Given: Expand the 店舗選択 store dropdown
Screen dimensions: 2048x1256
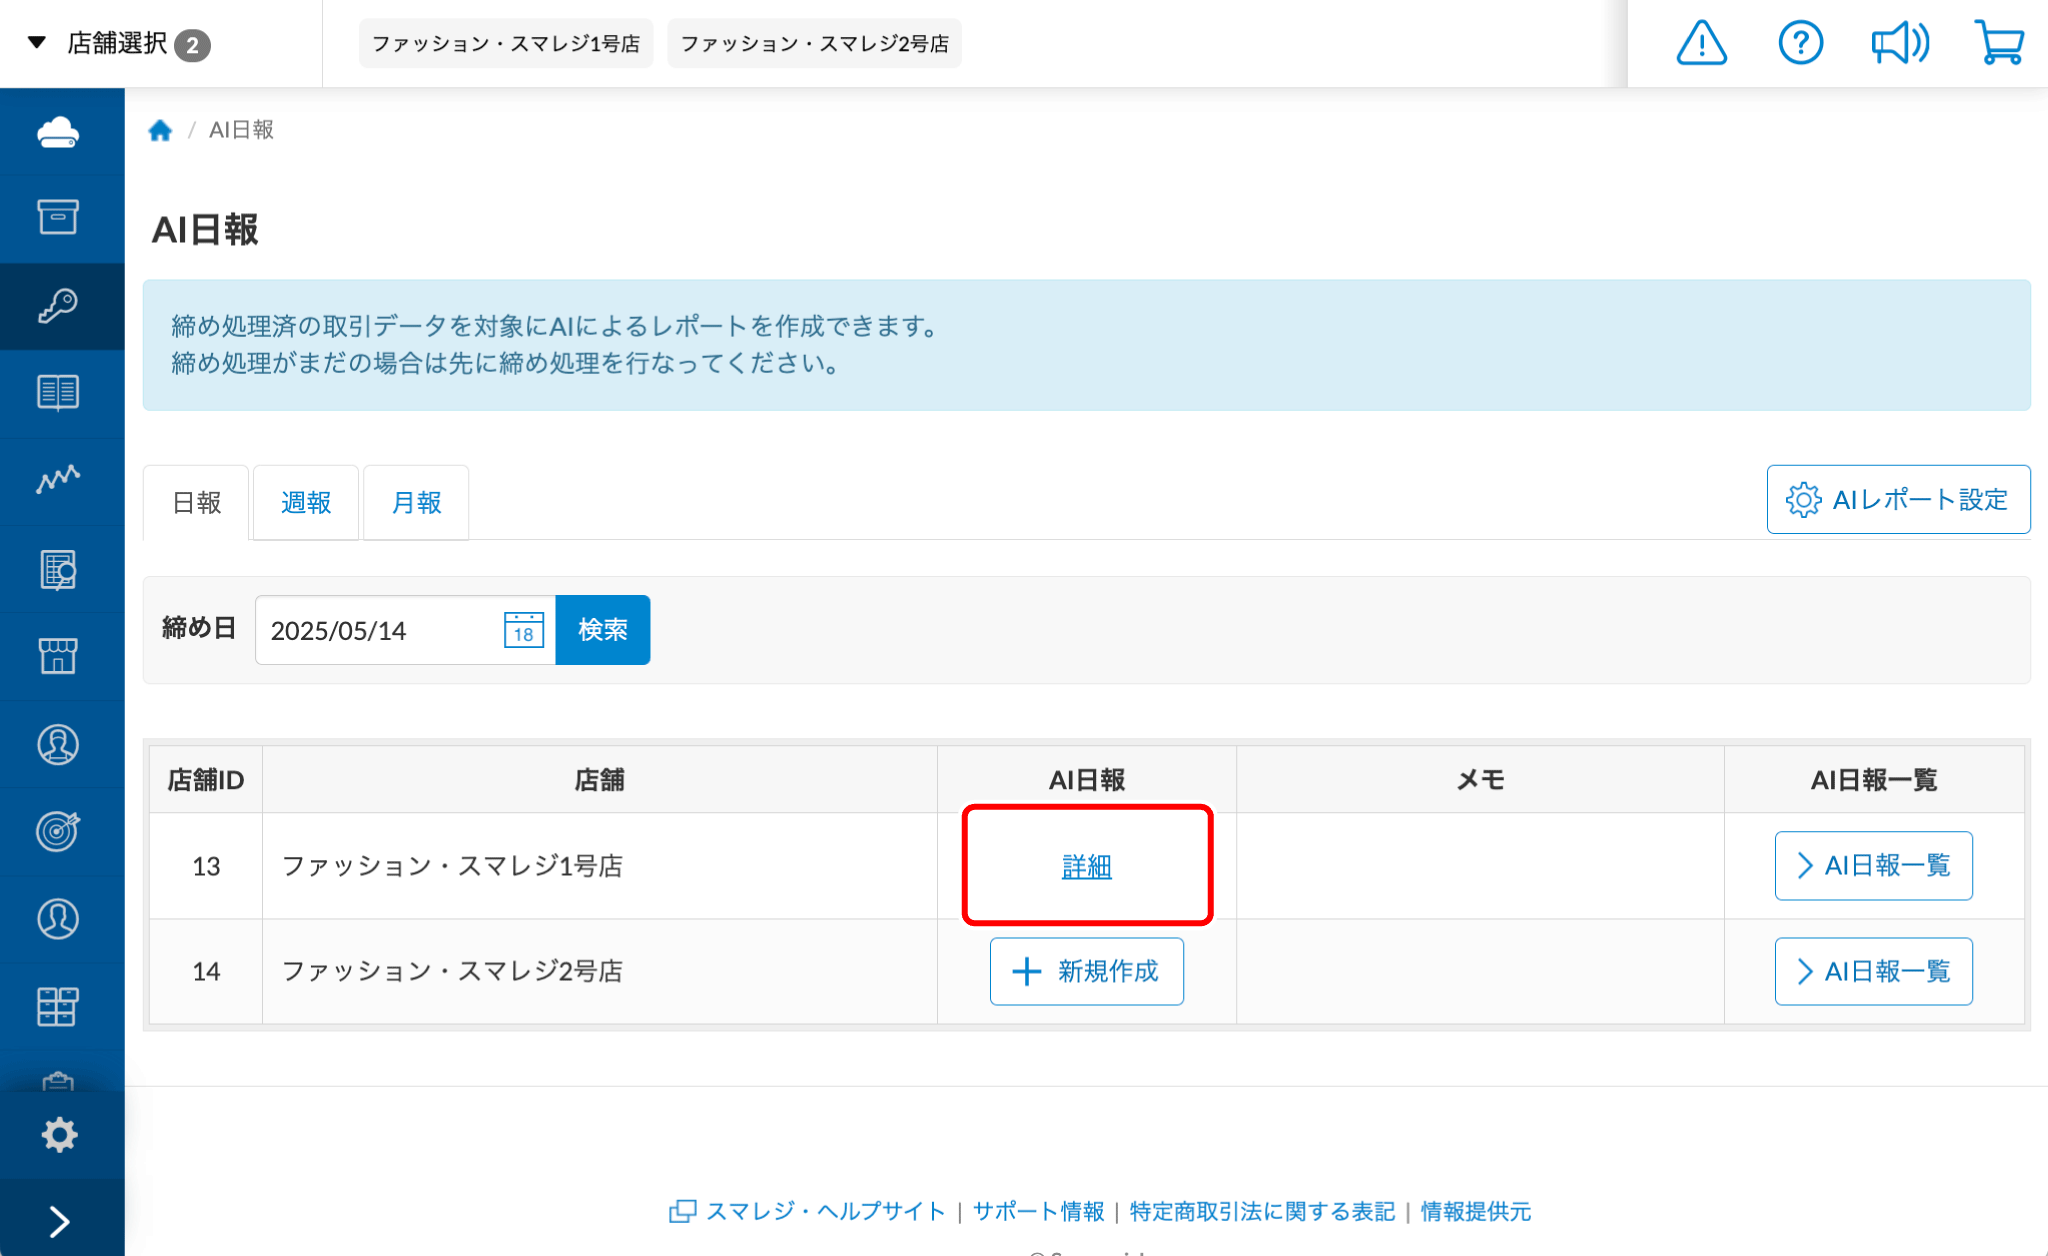Looking at the screenshot, I should pyautogui.click(x=120, y=44).
